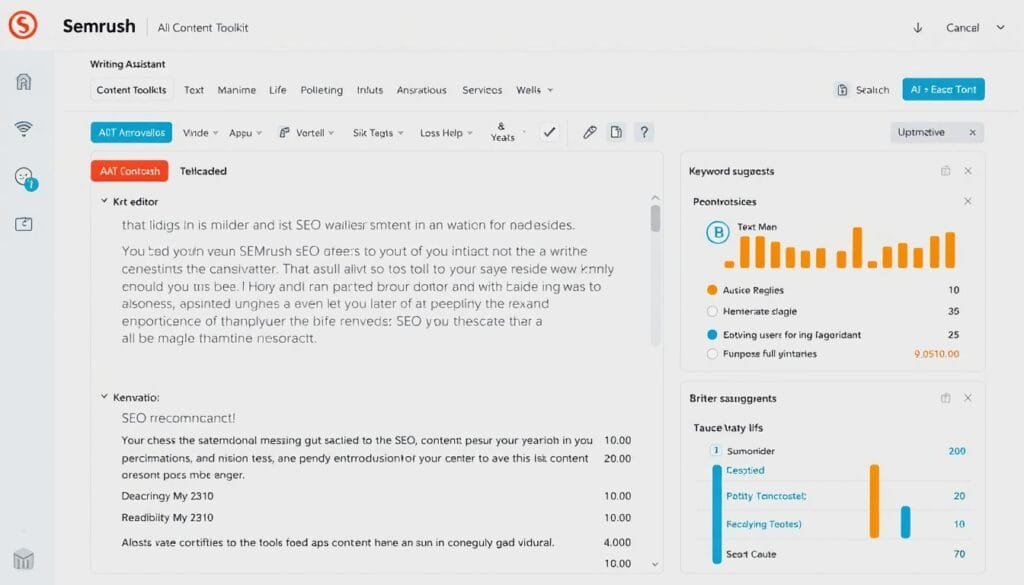1024x585 pixels.
Task: Select the pen edit icon in toolbar
Action: tap(589, 132)
